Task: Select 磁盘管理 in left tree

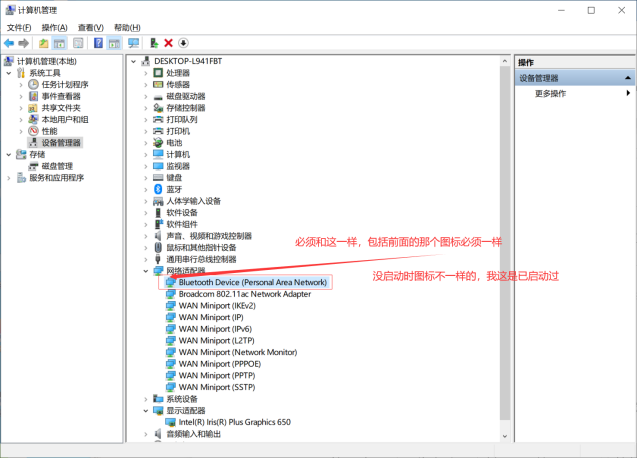Action: (x=57, y=166)
